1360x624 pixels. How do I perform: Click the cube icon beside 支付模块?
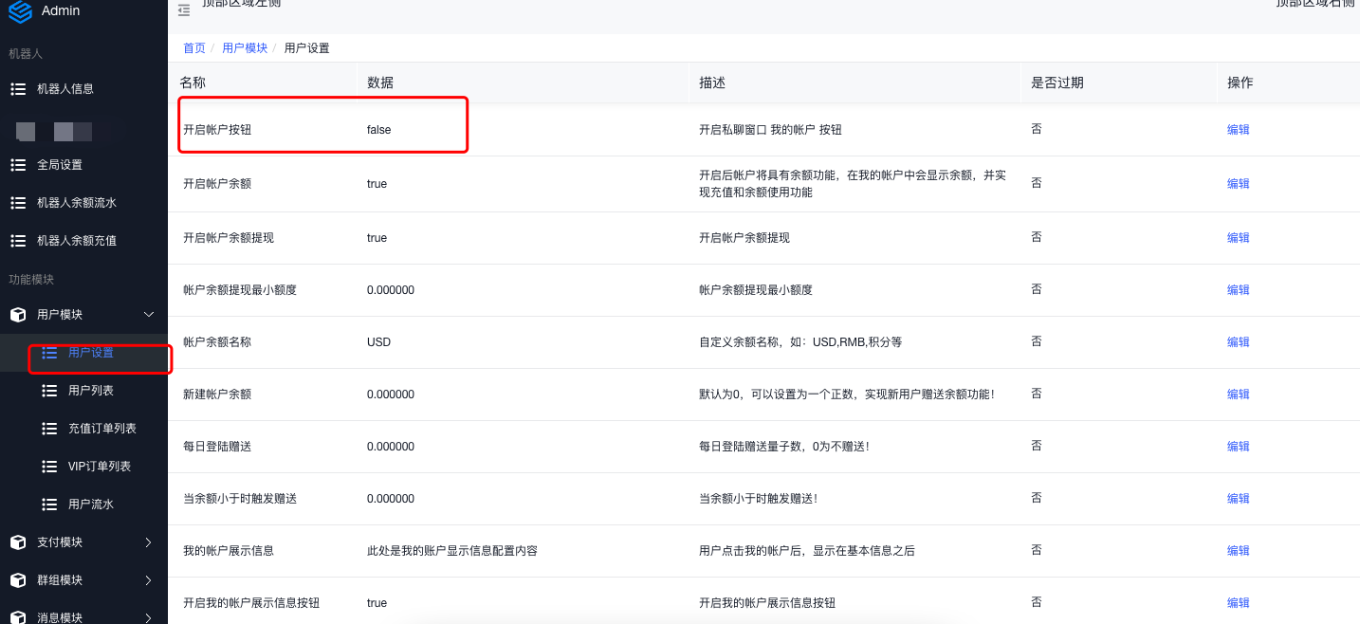[18, 543]
